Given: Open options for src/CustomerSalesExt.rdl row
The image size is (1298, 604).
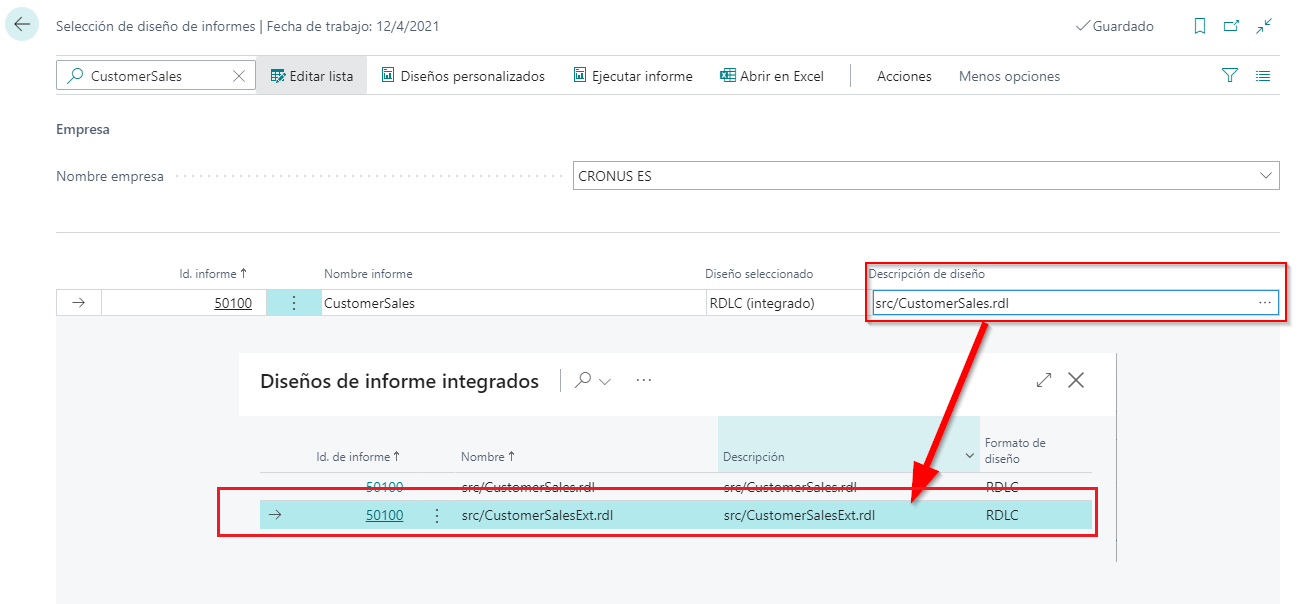Looking at the screenshot, I should click(x=436, y=515).
